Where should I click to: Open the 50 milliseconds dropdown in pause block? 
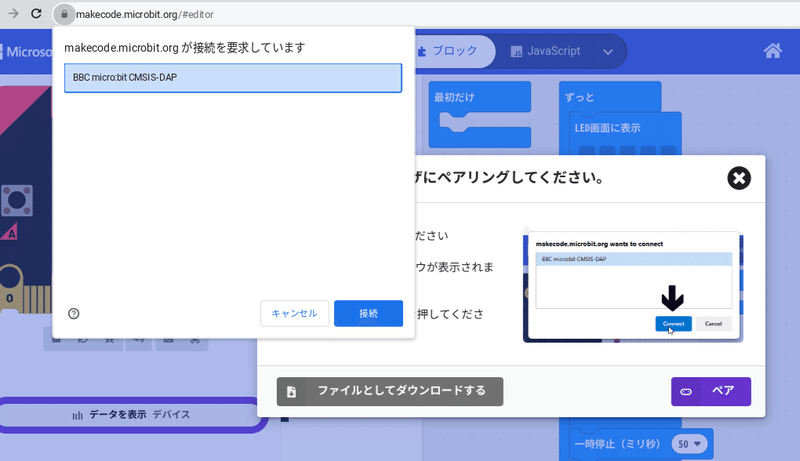point(690,444)
